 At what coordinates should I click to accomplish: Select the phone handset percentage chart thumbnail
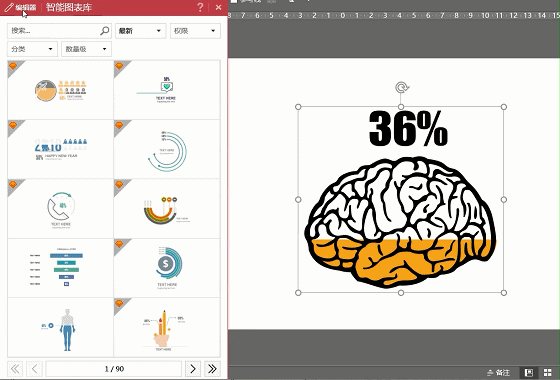(x=60, y=209)
